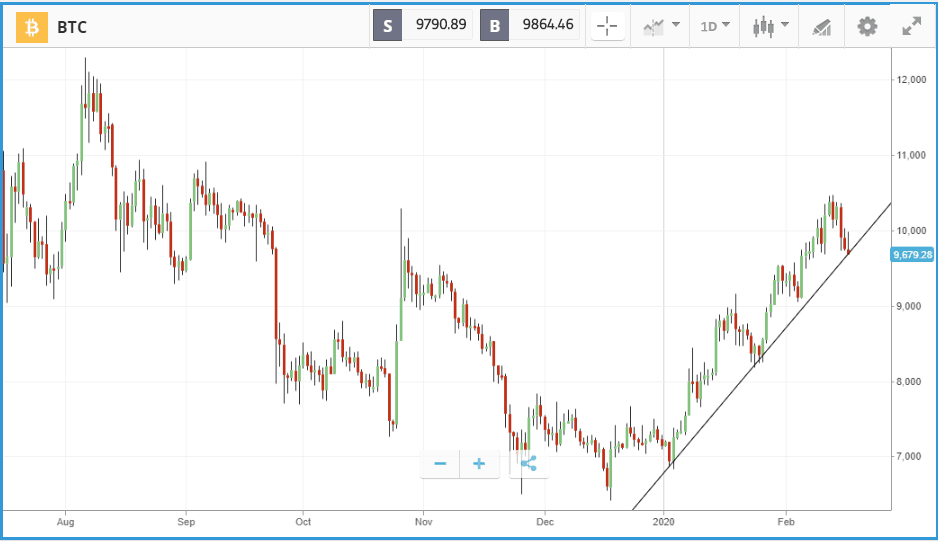This screenshot has width=938, height=541.
Task: Zoom in the chart with plus button
Action: (479, 464)
